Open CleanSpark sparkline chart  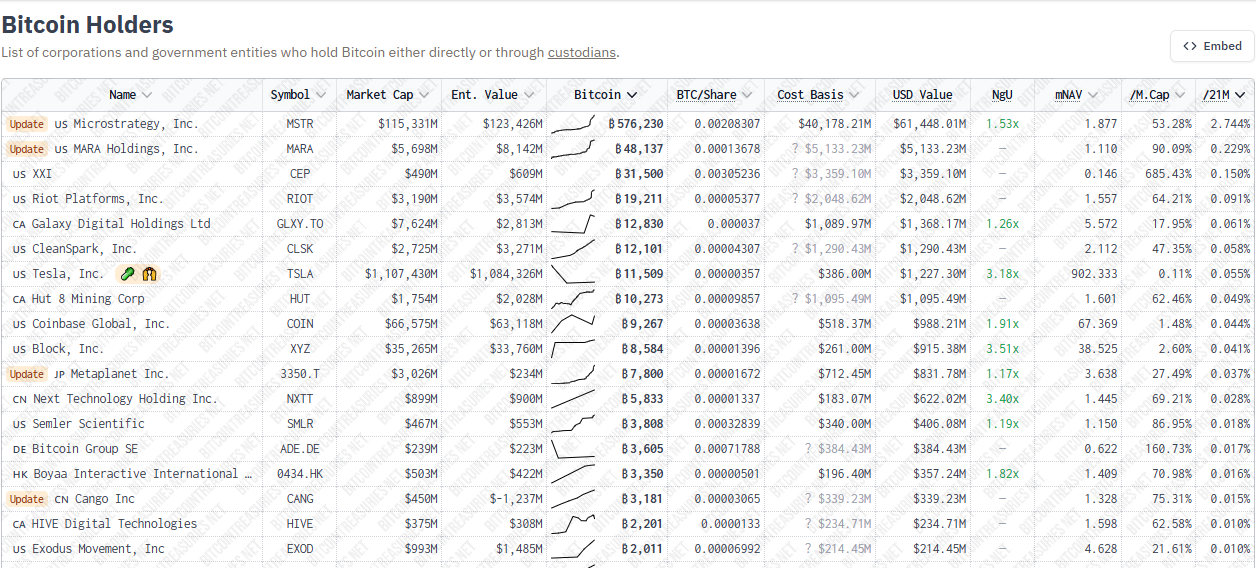[573, 249]
